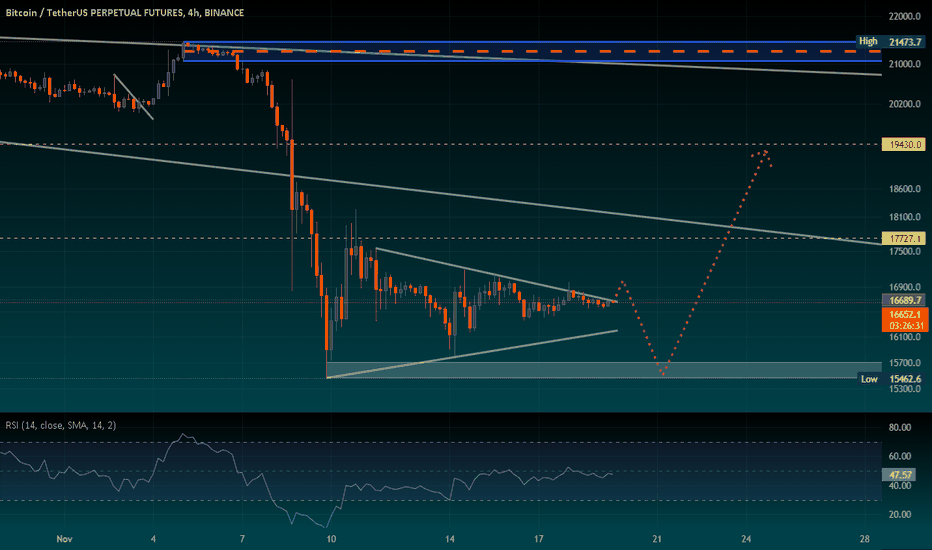
Task: Select the teal support zone rectangle near Low
Action: 604,370
